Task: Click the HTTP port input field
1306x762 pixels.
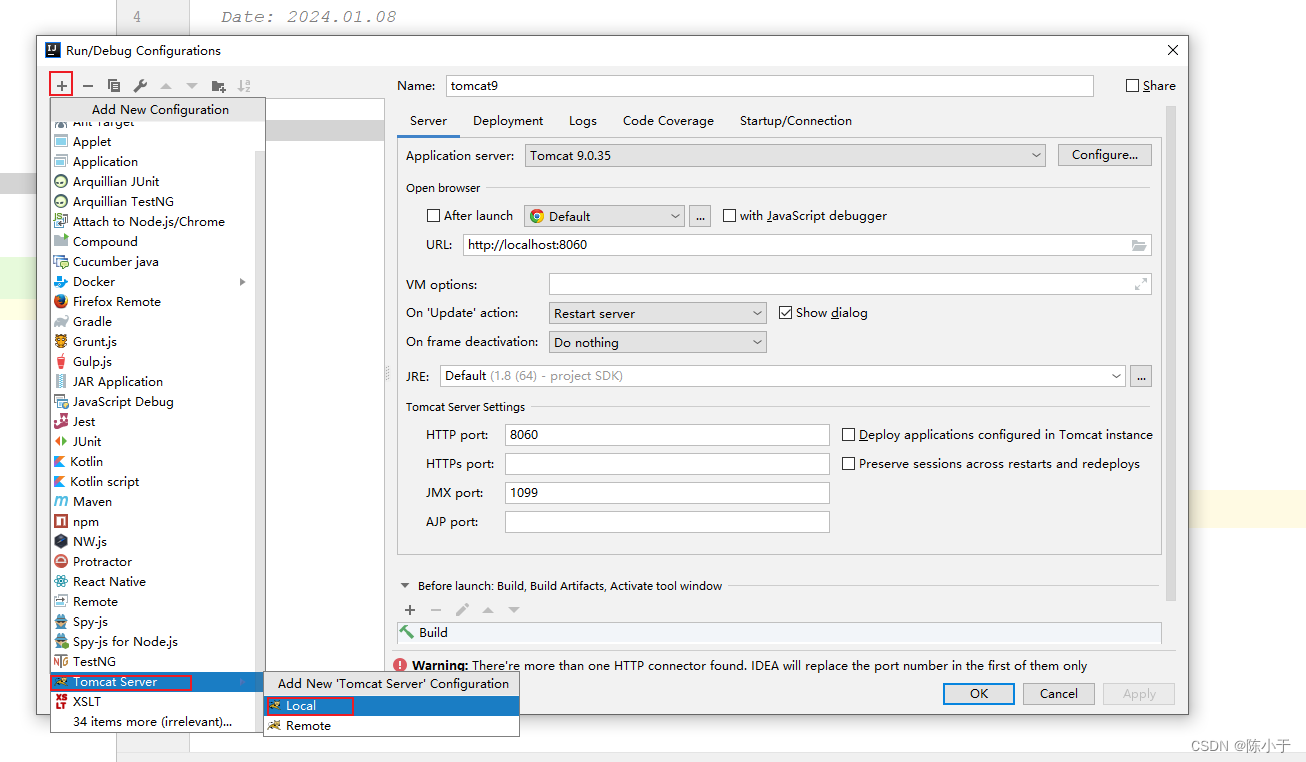Action: (667, 435)
